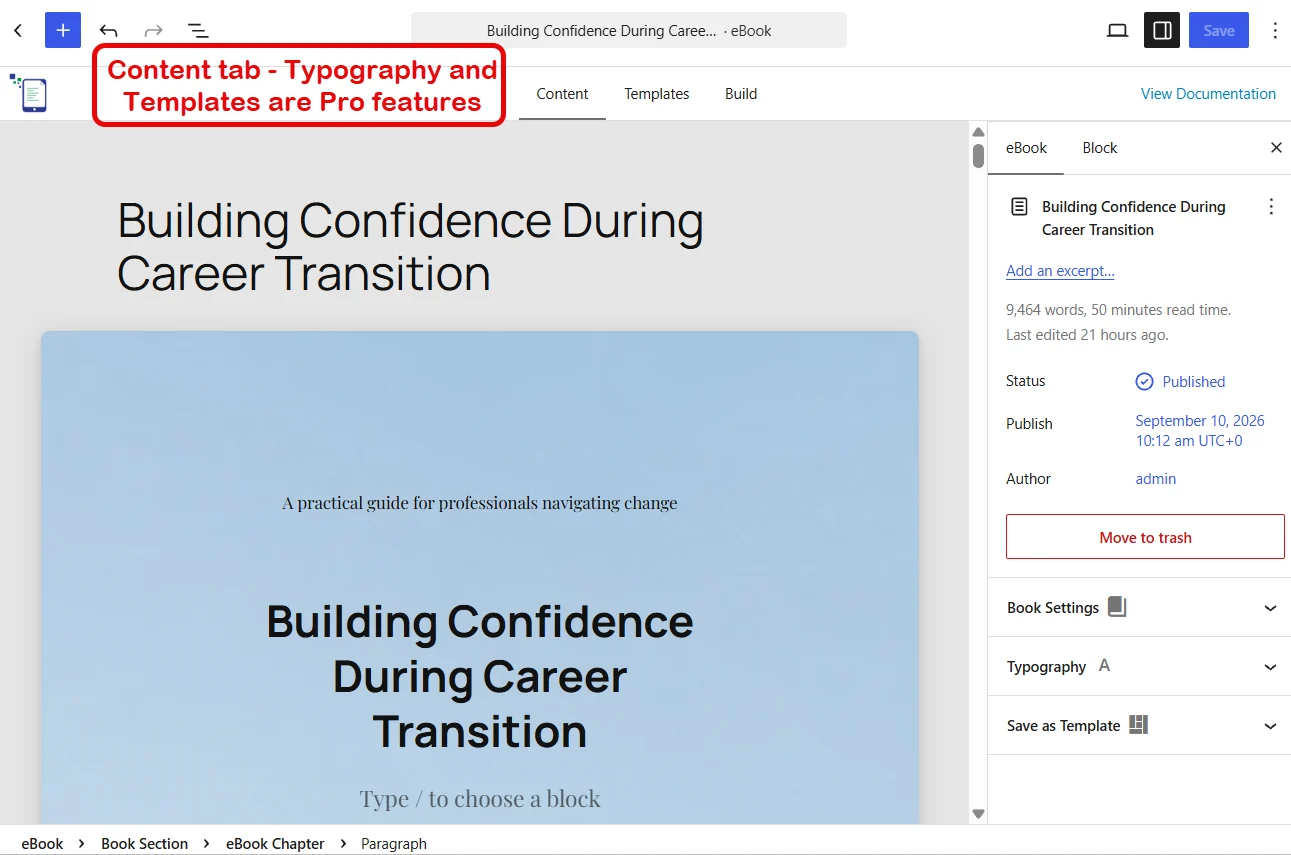
Task: Undo the last change
Action: pos(108,31)
